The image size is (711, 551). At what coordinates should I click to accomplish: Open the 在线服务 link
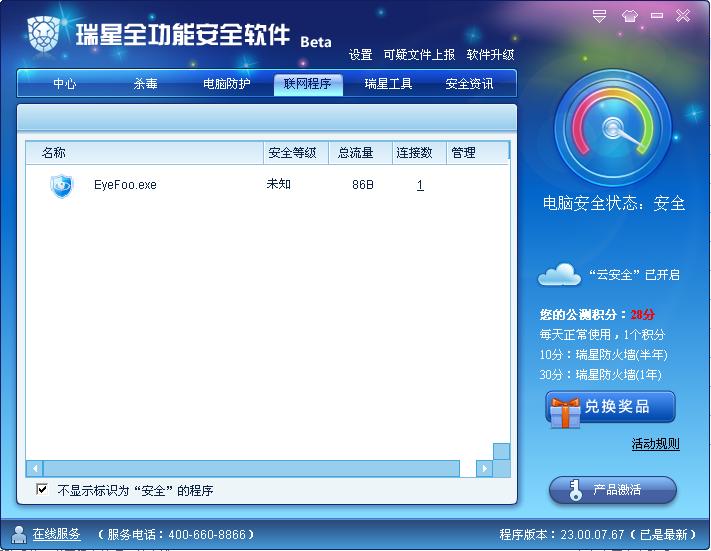(x=56, y=534)
